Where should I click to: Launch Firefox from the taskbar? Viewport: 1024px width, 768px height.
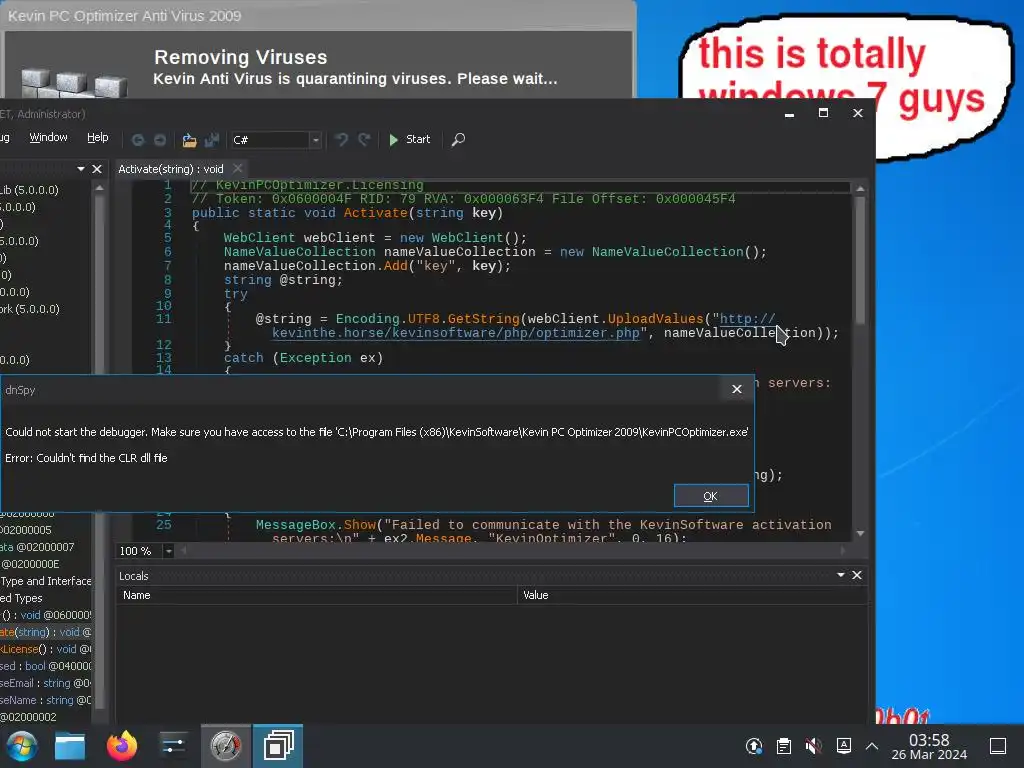click(x=122, y=746)
